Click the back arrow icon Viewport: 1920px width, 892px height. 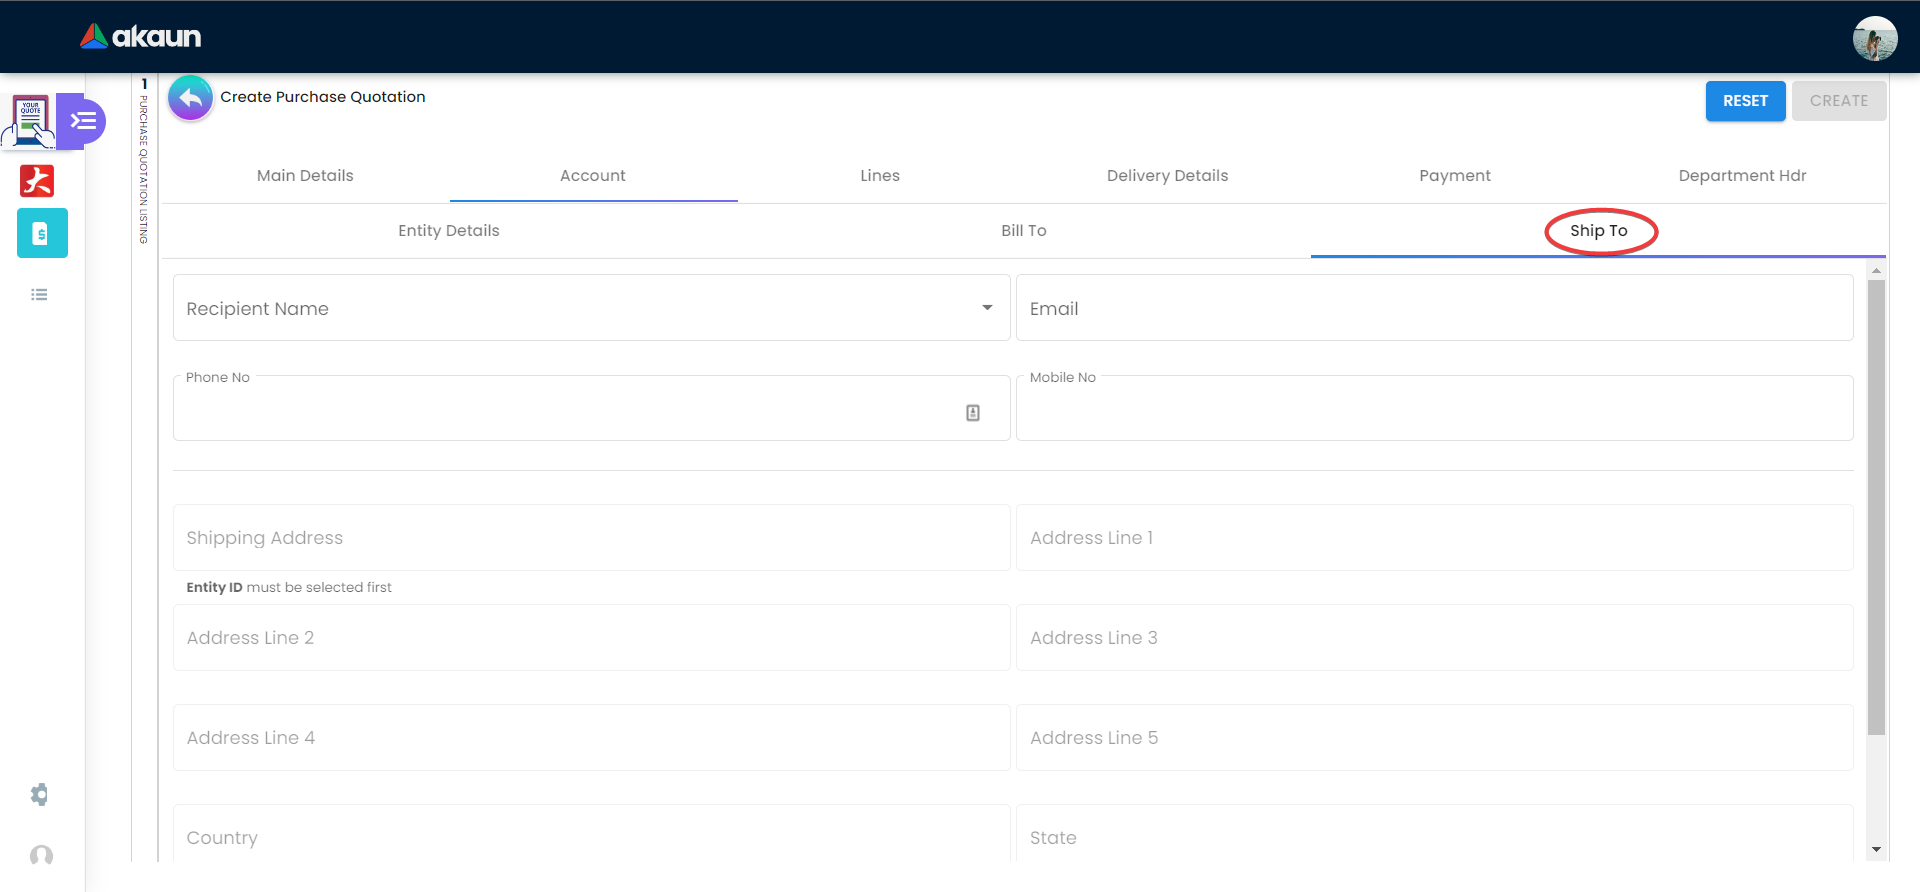click(190, 98)
